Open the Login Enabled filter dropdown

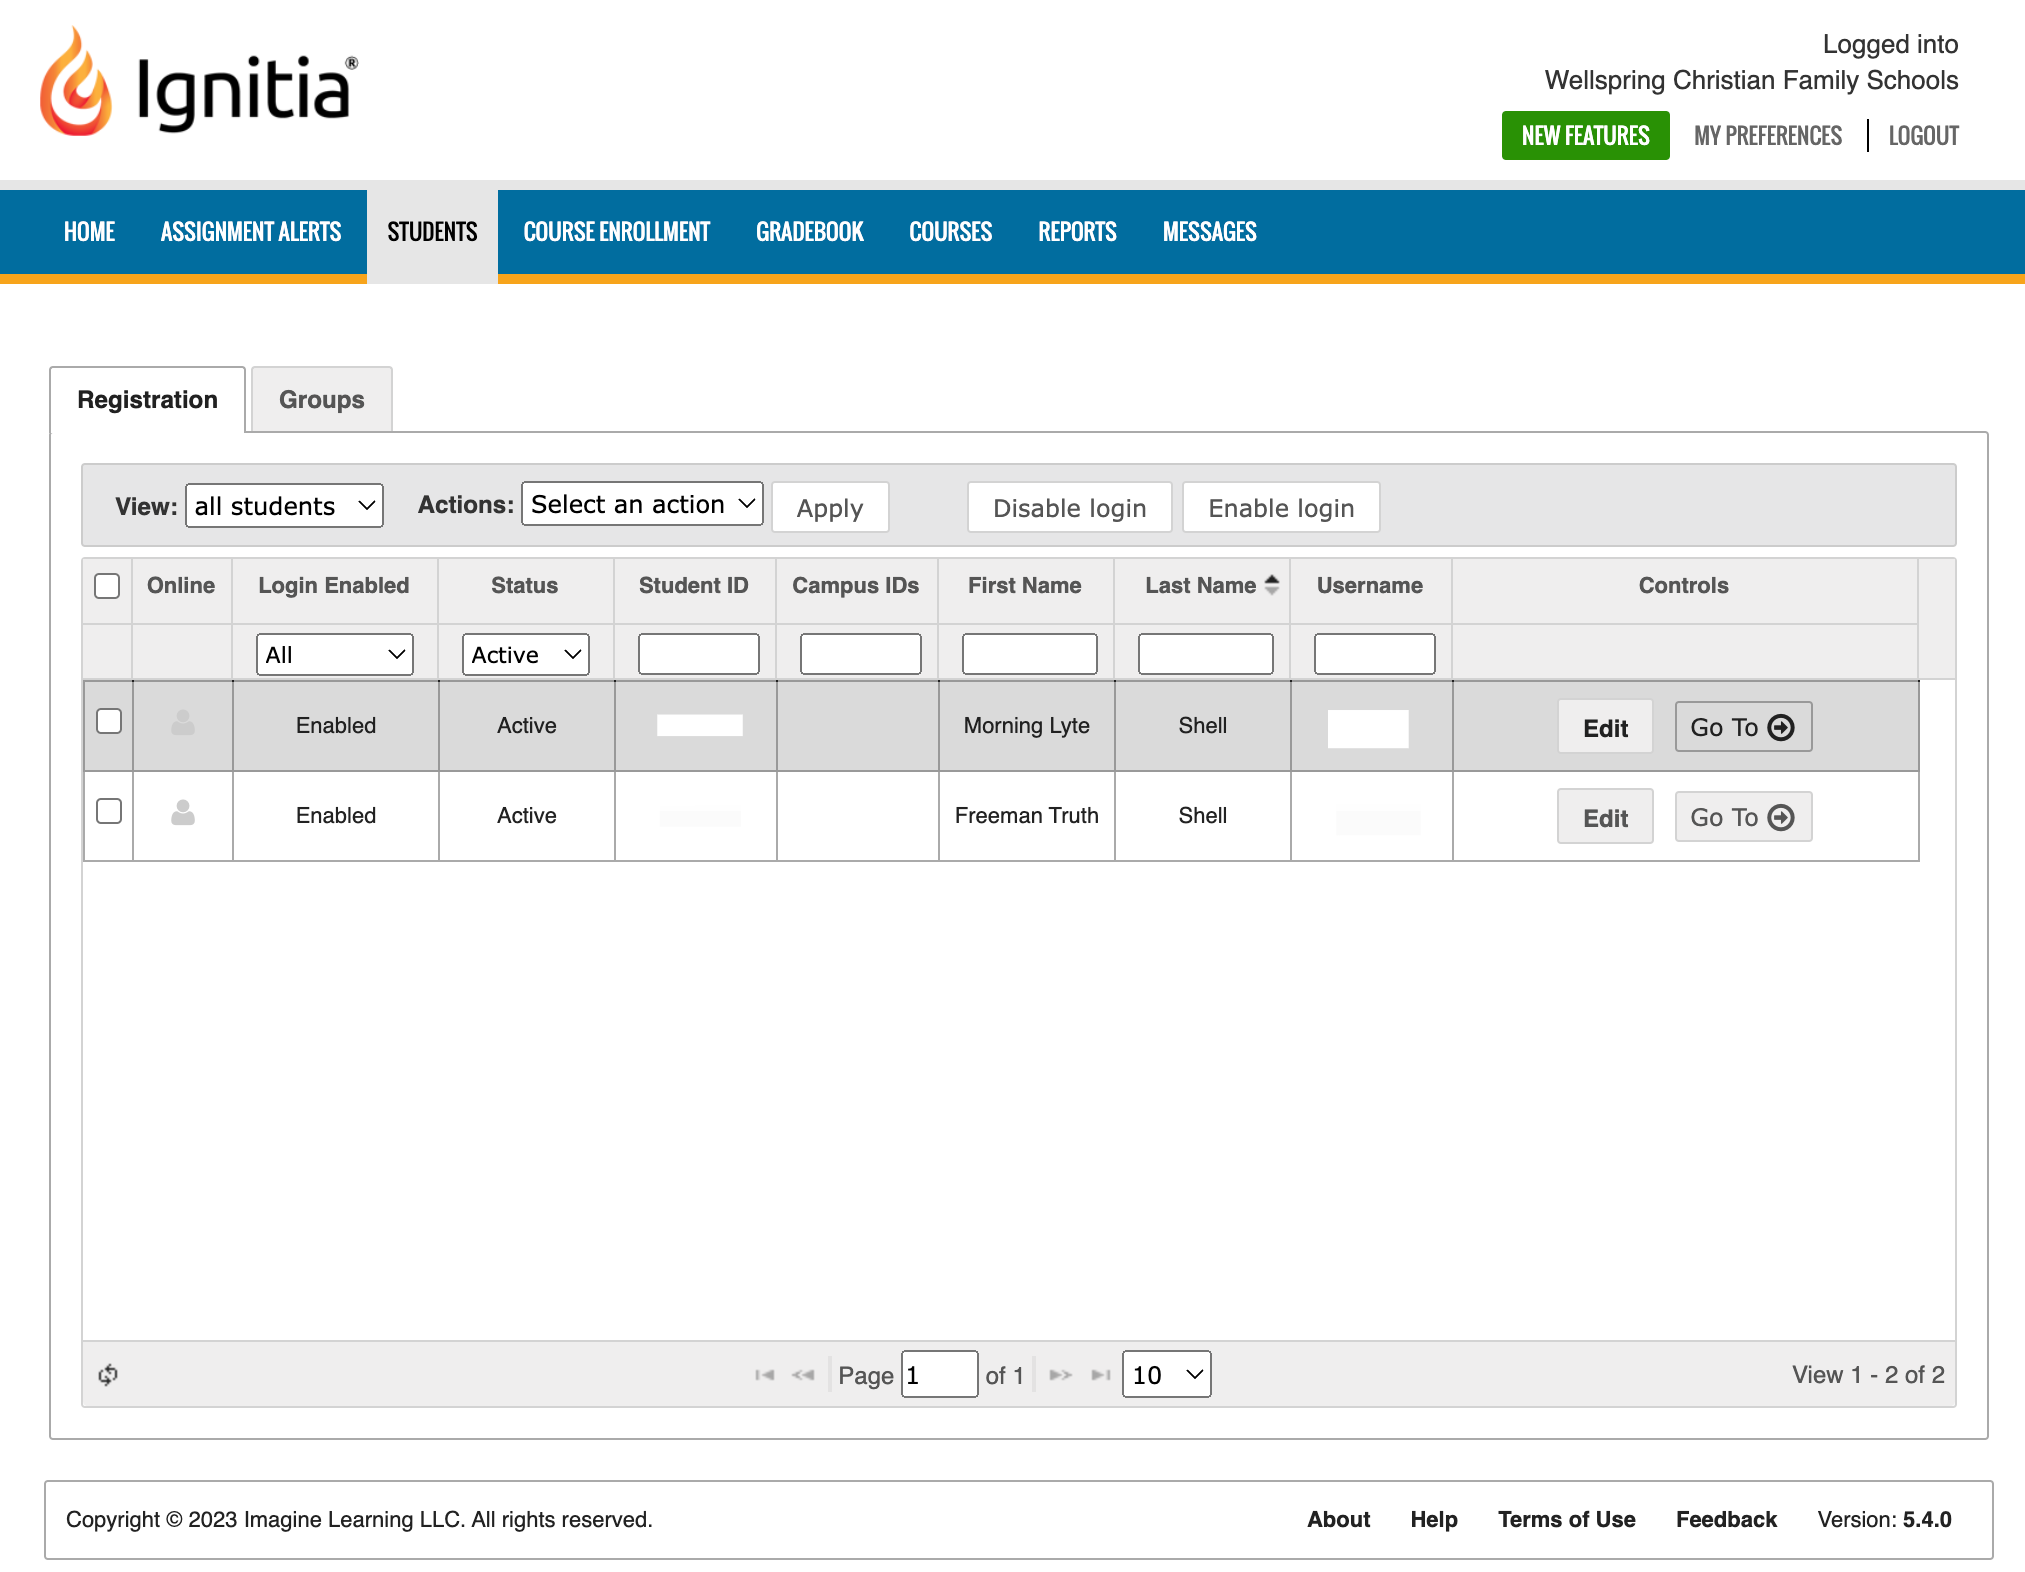click(335, 655)
